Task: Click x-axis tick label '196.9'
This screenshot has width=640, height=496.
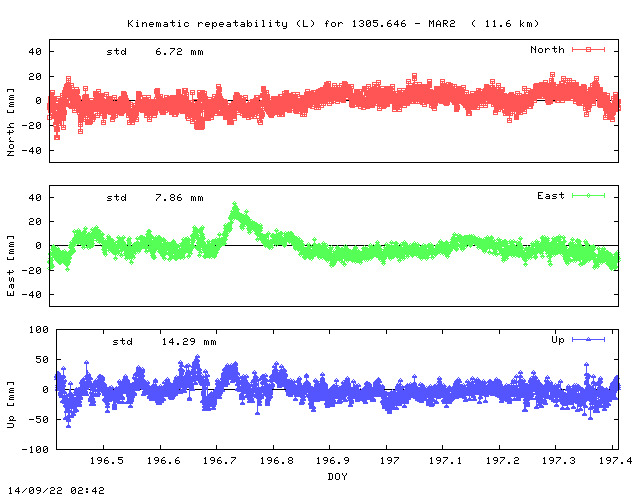Action: click(333, 460)
